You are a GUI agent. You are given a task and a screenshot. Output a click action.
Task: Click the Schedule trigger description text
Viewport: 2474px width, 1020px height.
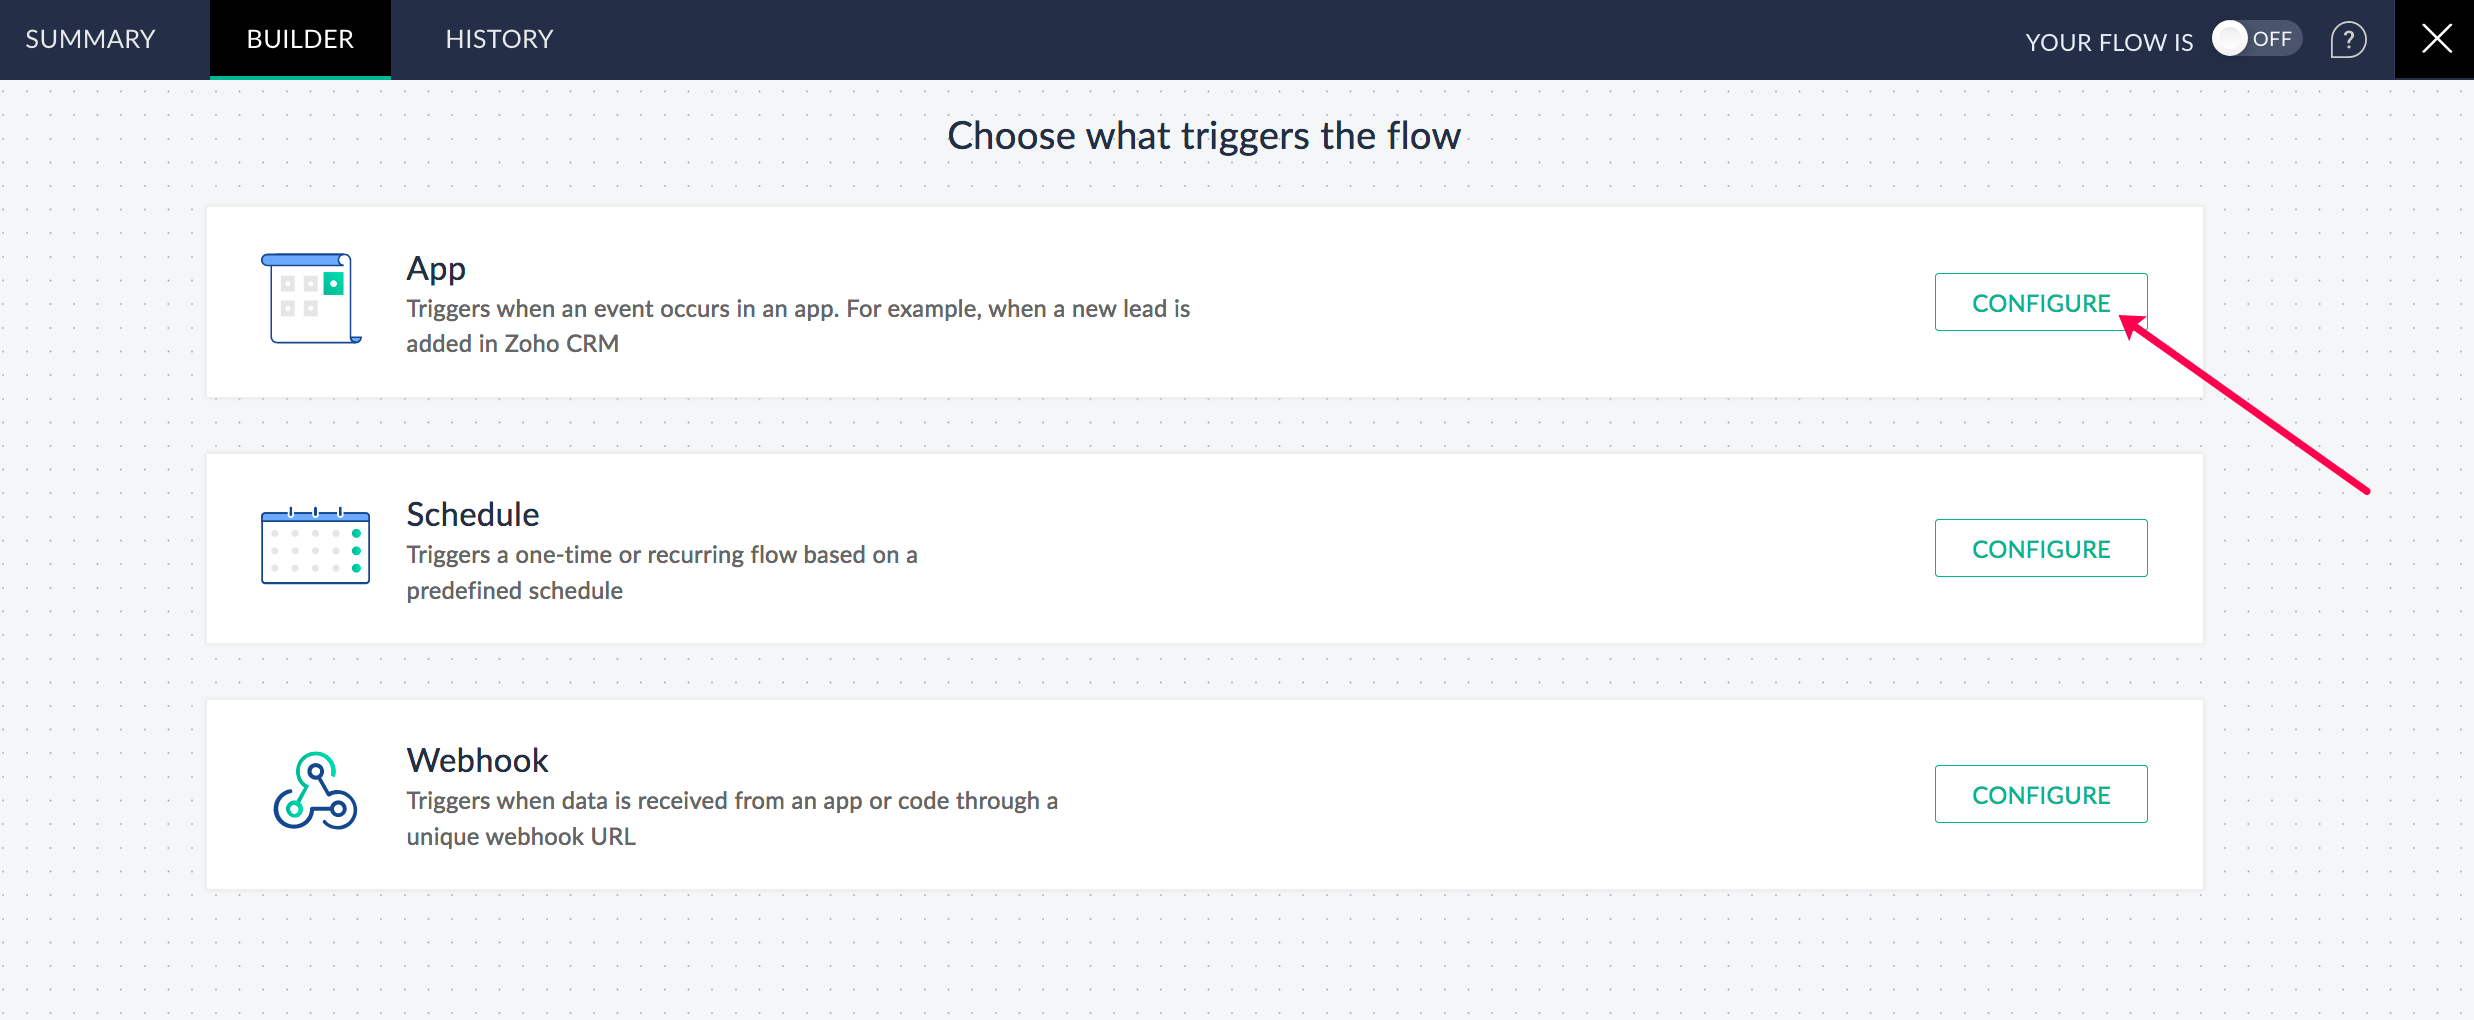661,572
